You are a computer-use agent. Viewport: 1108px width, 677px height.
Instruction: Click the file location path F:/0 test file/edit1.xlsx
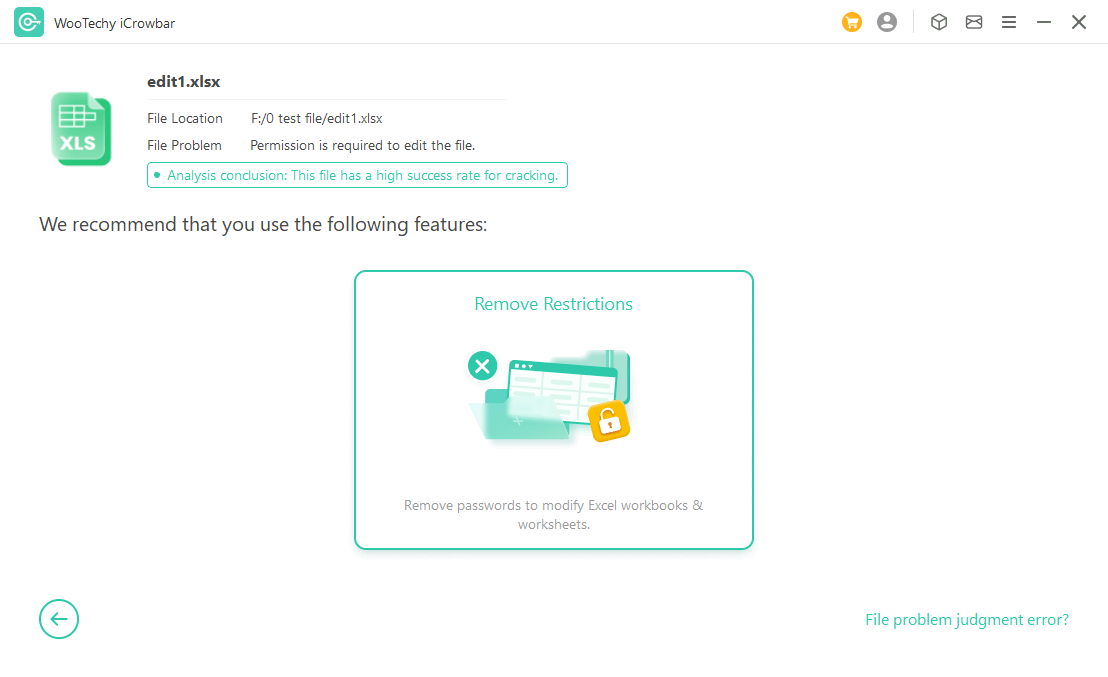point(316,118)
